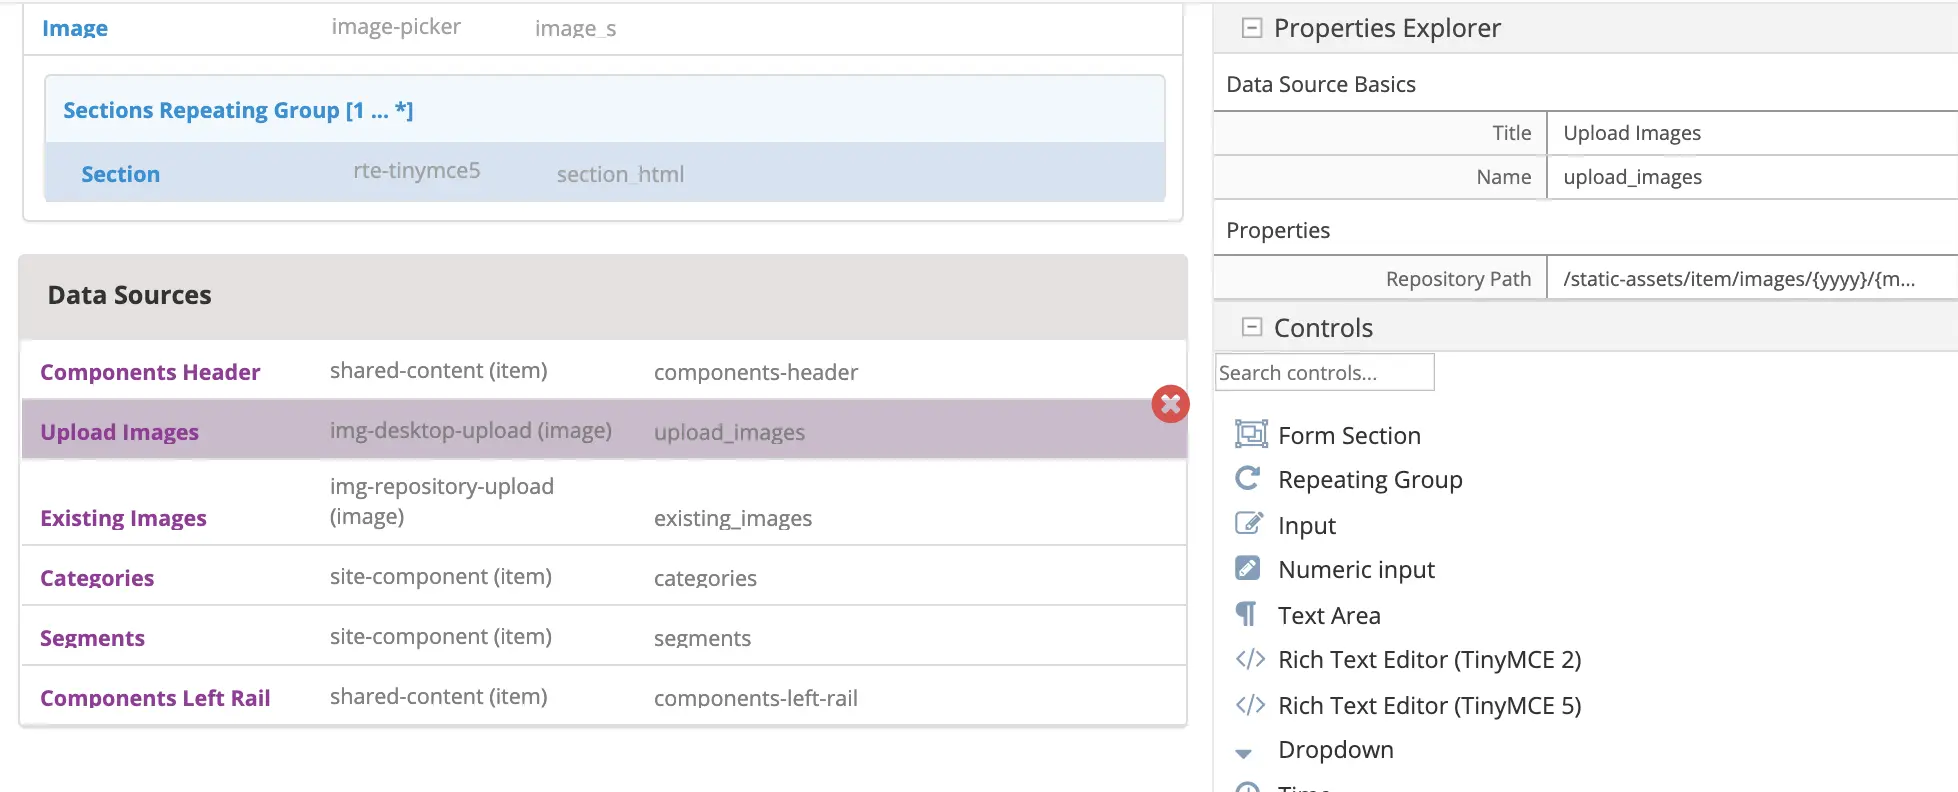Click the components-header name text
This screenshot has height=792, width=1958.
pyautogui.click(x=756, y=372)
